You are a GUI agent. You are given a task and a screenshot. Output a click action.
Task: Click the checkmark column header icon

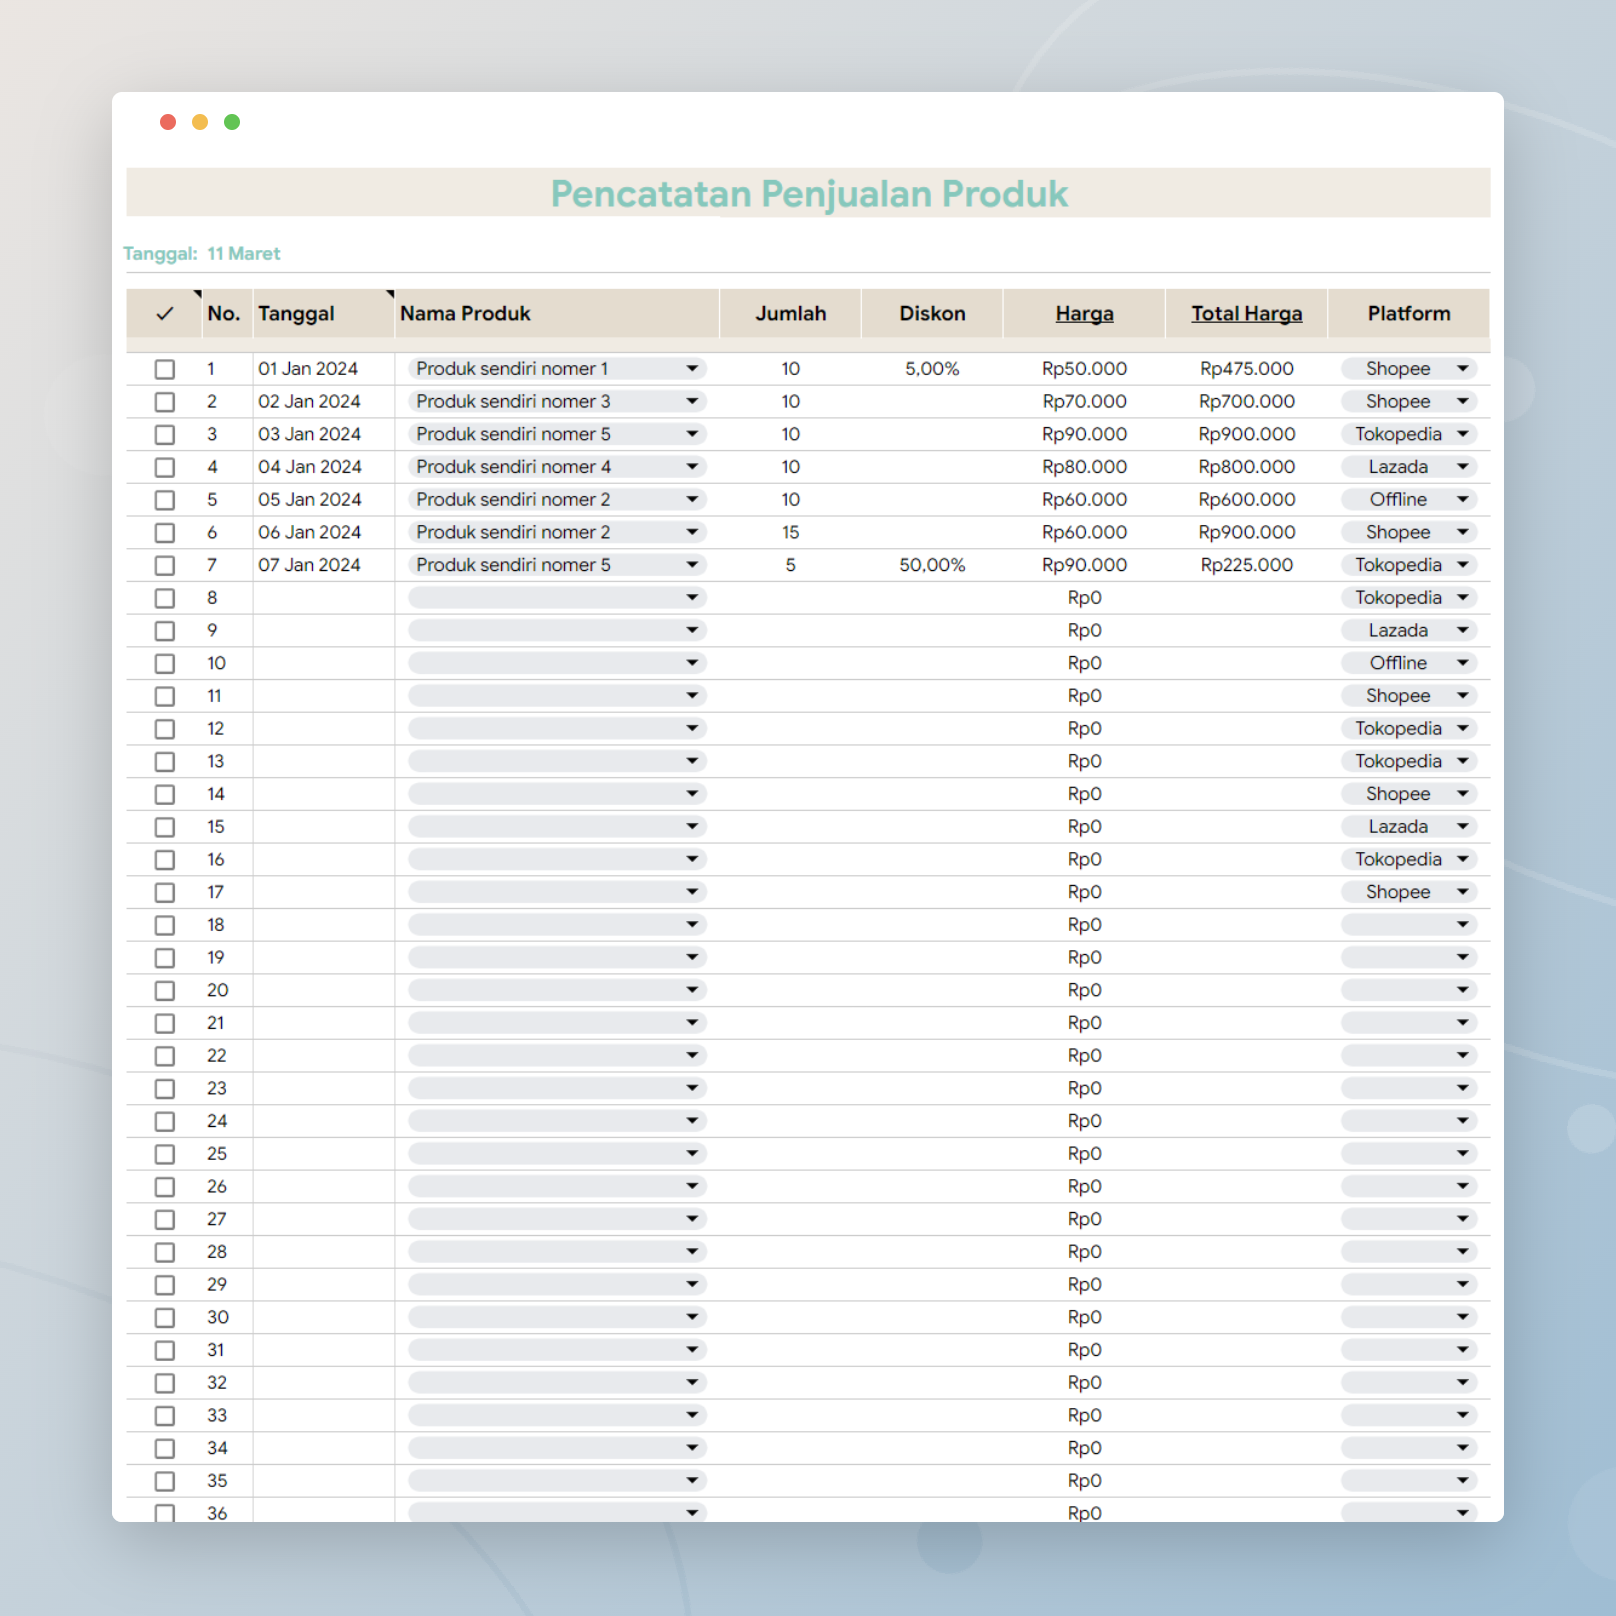[165, 314]
